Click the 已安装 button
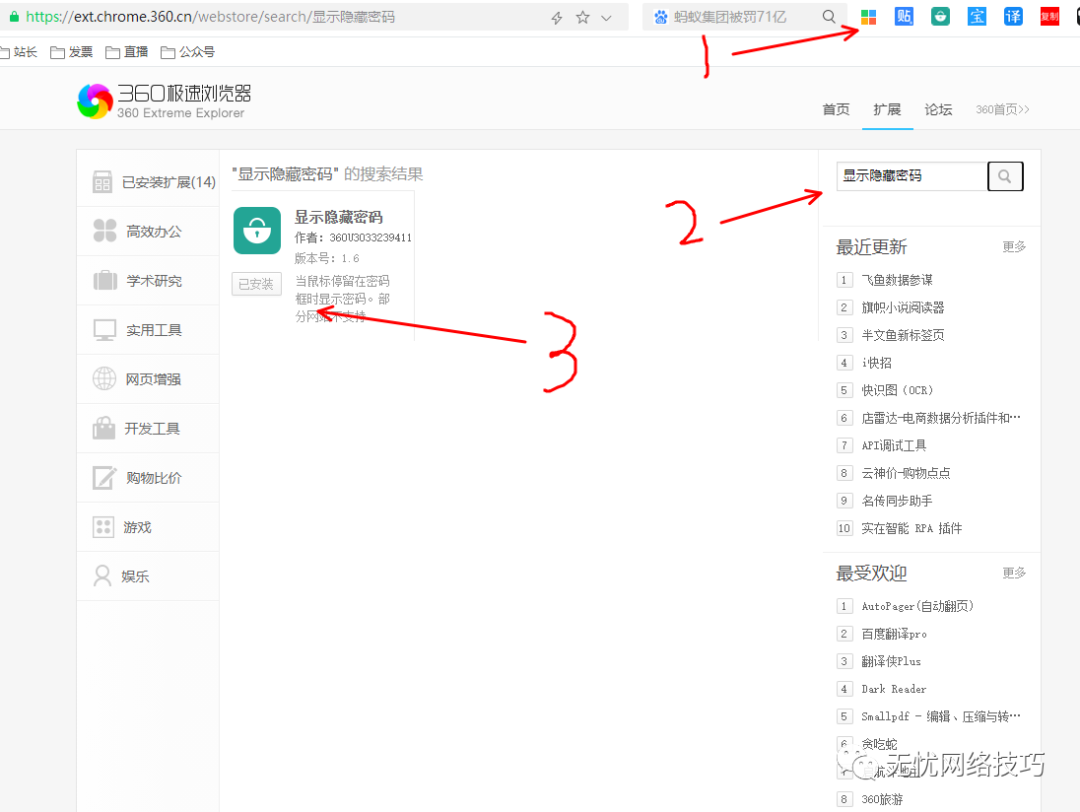Screen dimensions: 1080x812 tap(256, 284)
